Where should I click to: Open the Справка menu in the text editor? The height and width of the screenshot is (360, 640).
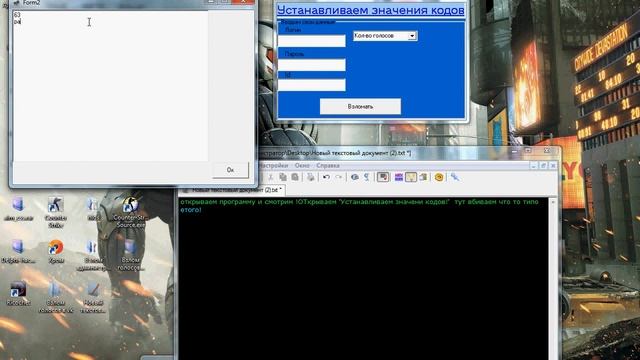[328, 166]
